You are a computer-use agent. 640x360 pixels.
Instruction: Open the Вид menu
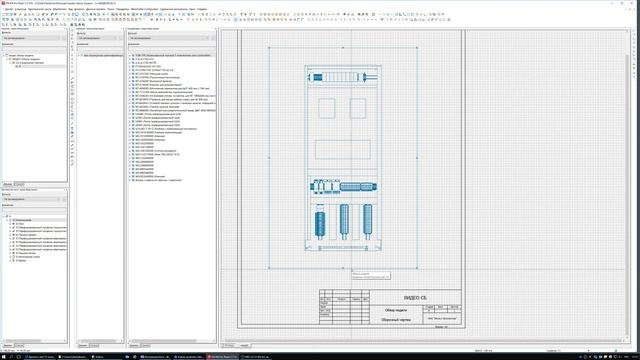[71, 9]
